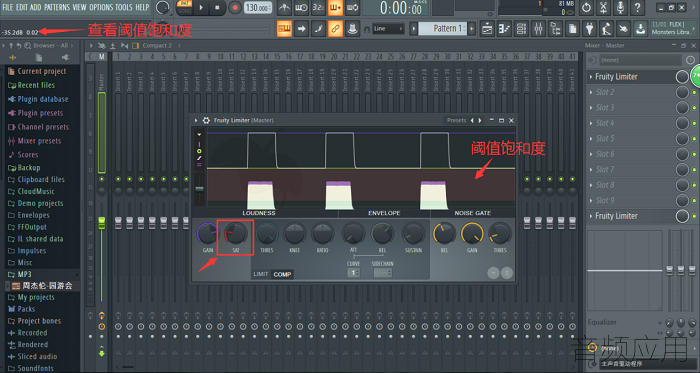Expand Slot 3 menu arrow

coord(591,108)
